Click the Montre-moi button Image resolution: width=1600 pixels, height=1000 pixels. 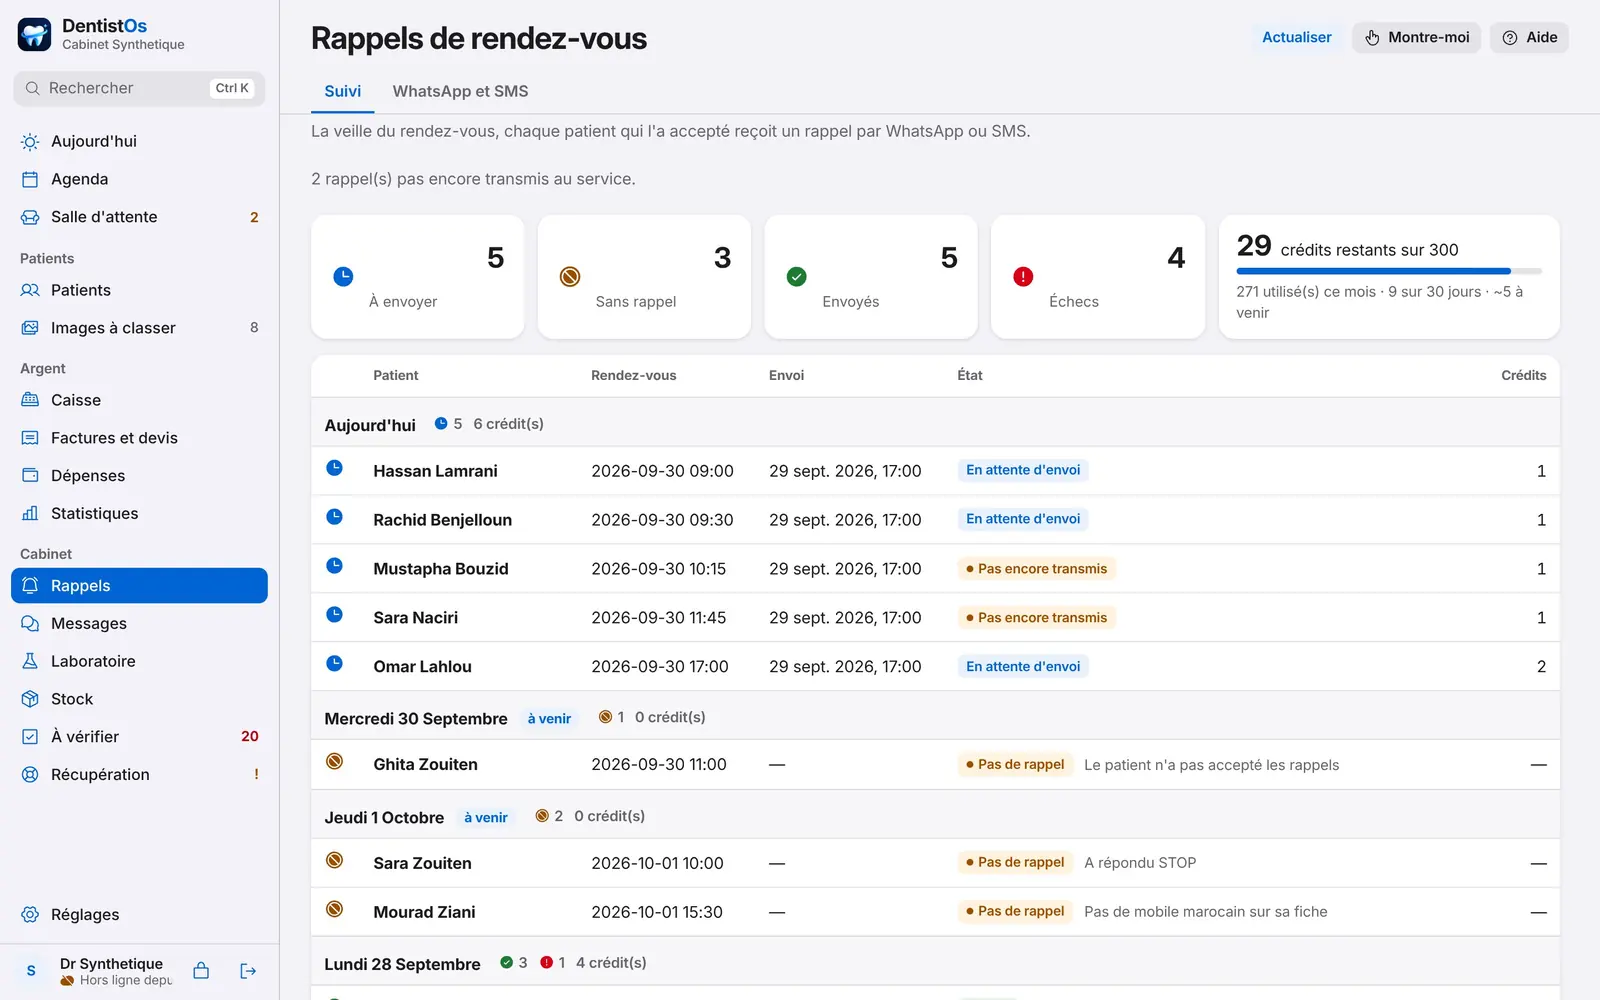(x=1416, y=37)
